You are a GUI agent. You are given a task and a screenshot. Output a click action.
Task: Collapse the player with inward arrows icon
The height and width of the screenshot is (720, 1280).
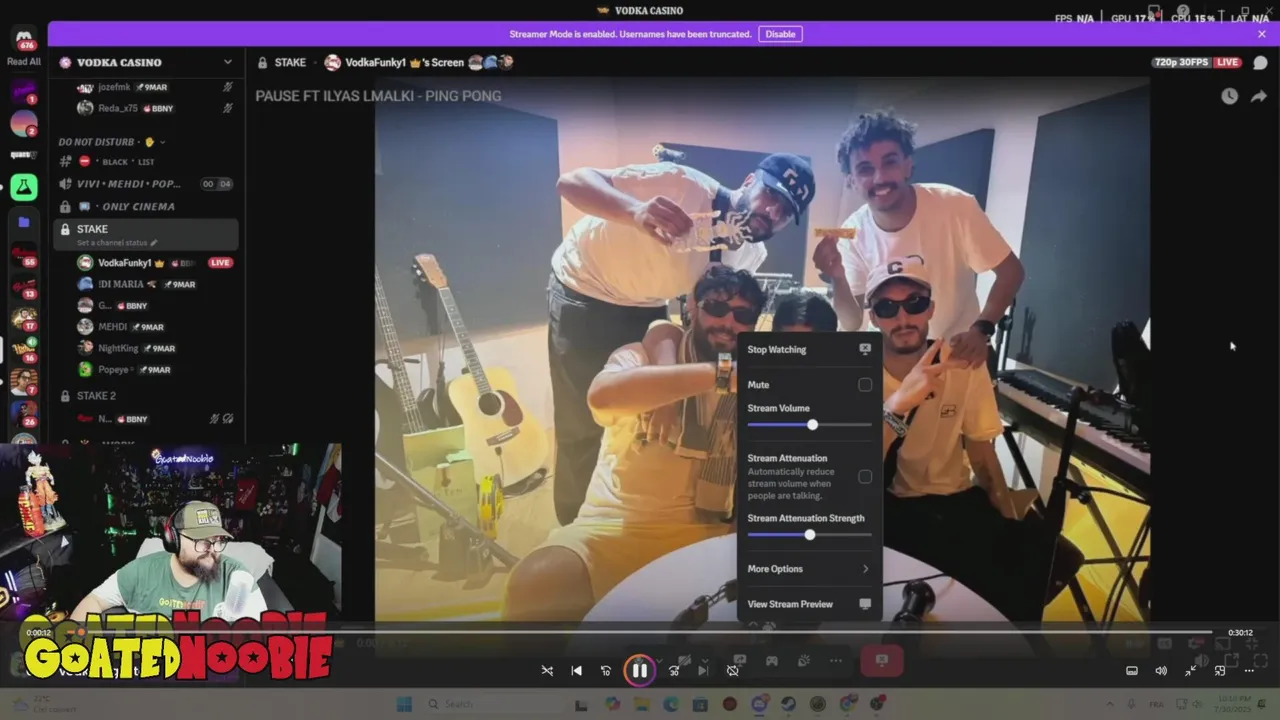[1191, 671]
